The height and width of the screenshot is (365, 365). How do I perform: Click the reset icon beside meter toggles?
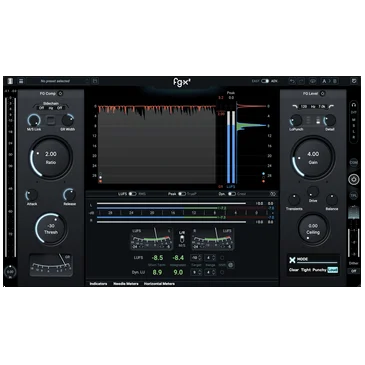273,194
